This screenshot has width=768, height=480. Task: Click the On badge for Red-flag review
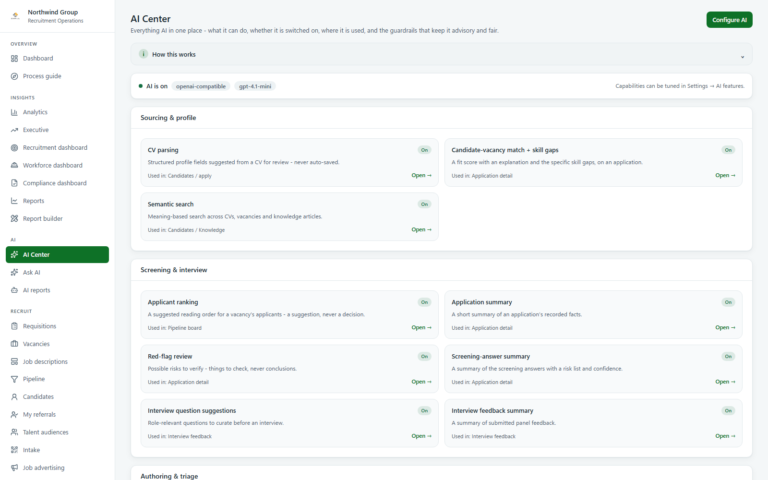[x=424, y=357]
